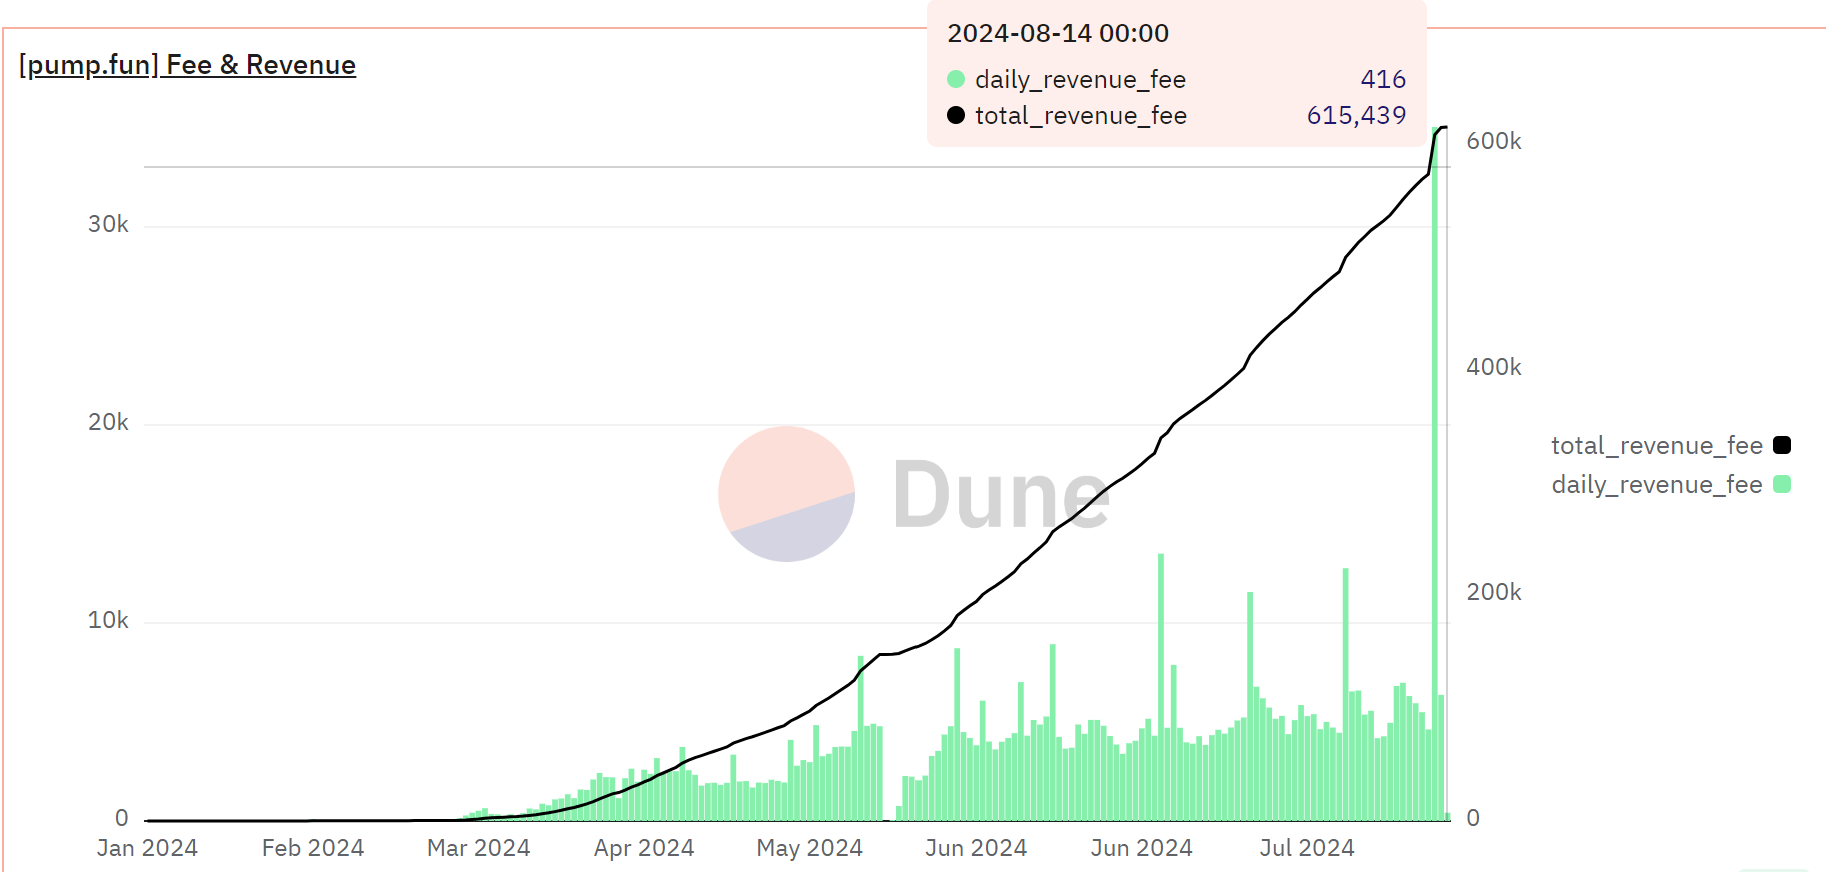Click the Feb 2024 x-axis label
The width and height of the screenshot is (1826, 872).
[x=313, y=848]
